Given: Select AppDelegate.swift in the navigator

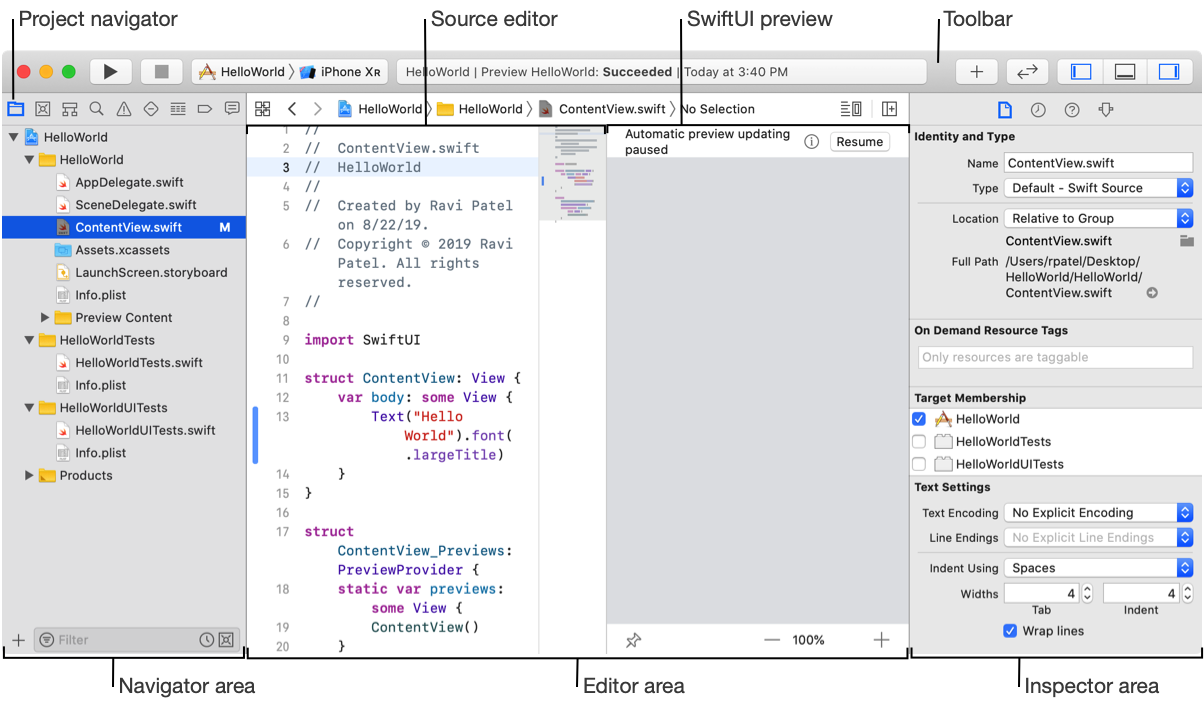Looking at the screenshot, I should coord(129,183).
